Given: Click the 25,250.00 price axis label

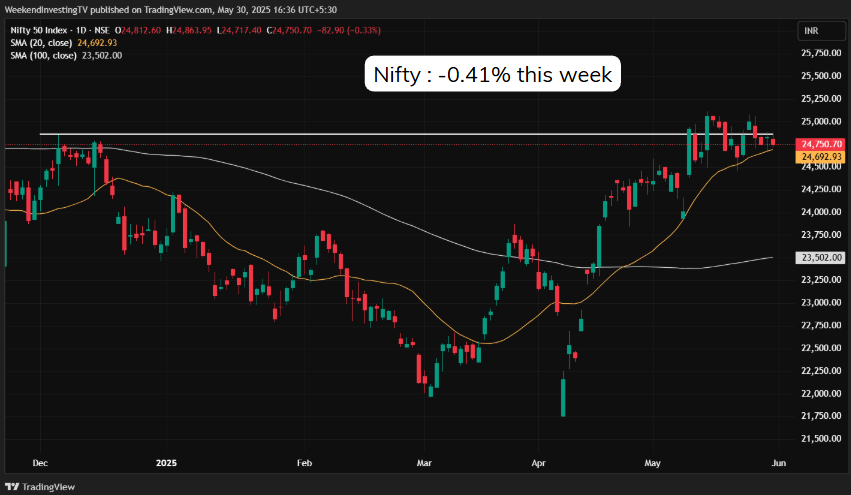Looking at the screenshot, I should 821,98.
